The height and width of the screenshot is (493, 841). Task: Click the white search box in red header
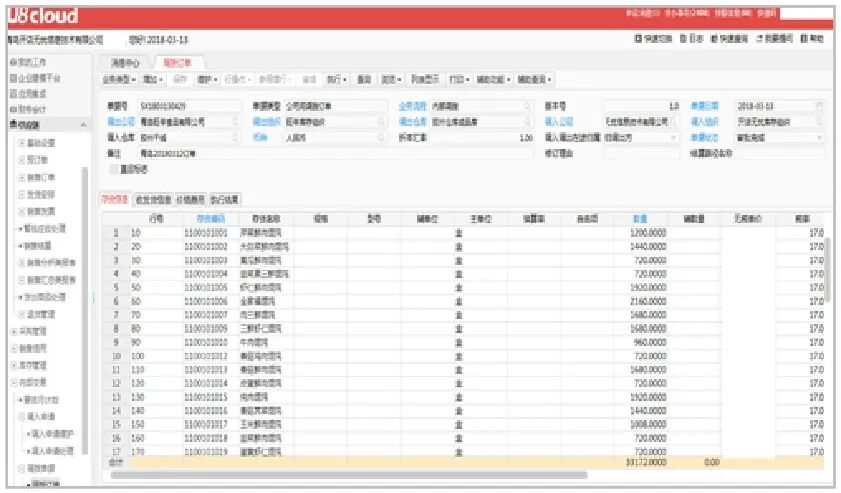(x=806, y=13)
